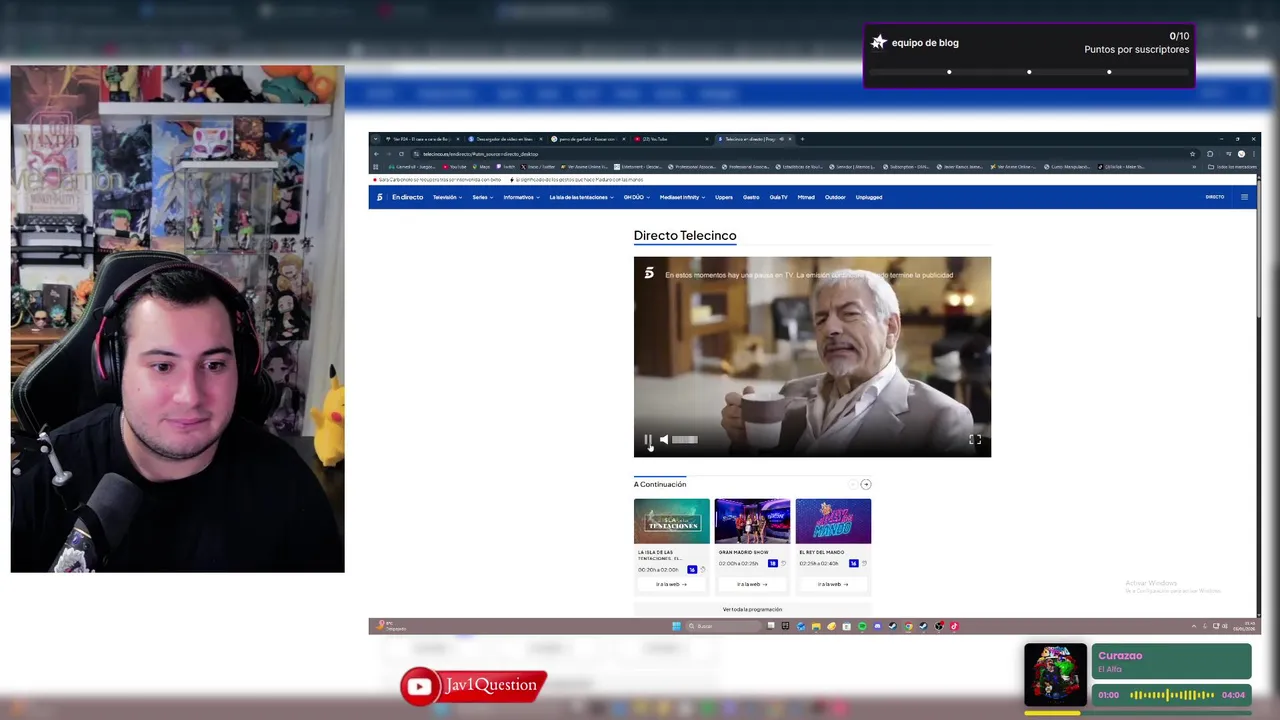The image size is (1280, 720).
Task: Set reminder for El Rey del Mando
Action: click(x=863, y=564)
